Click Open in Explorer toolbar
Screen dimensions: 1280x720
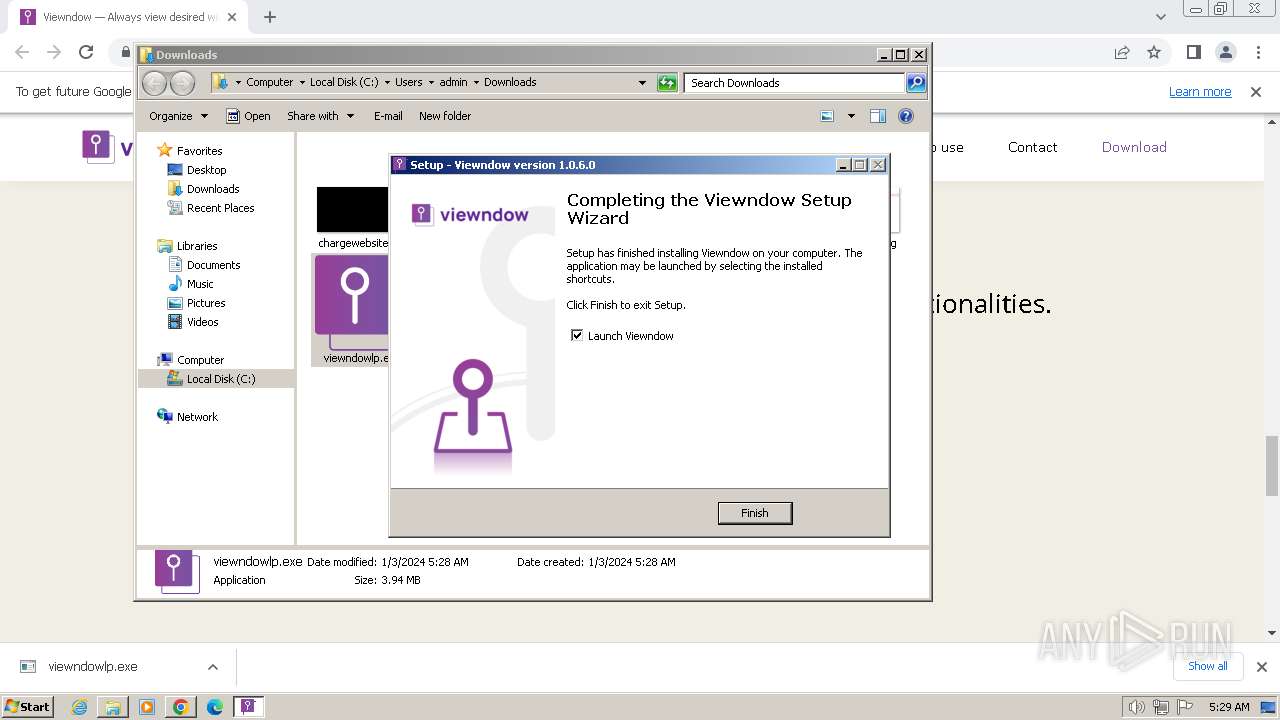tap(248, 116)
